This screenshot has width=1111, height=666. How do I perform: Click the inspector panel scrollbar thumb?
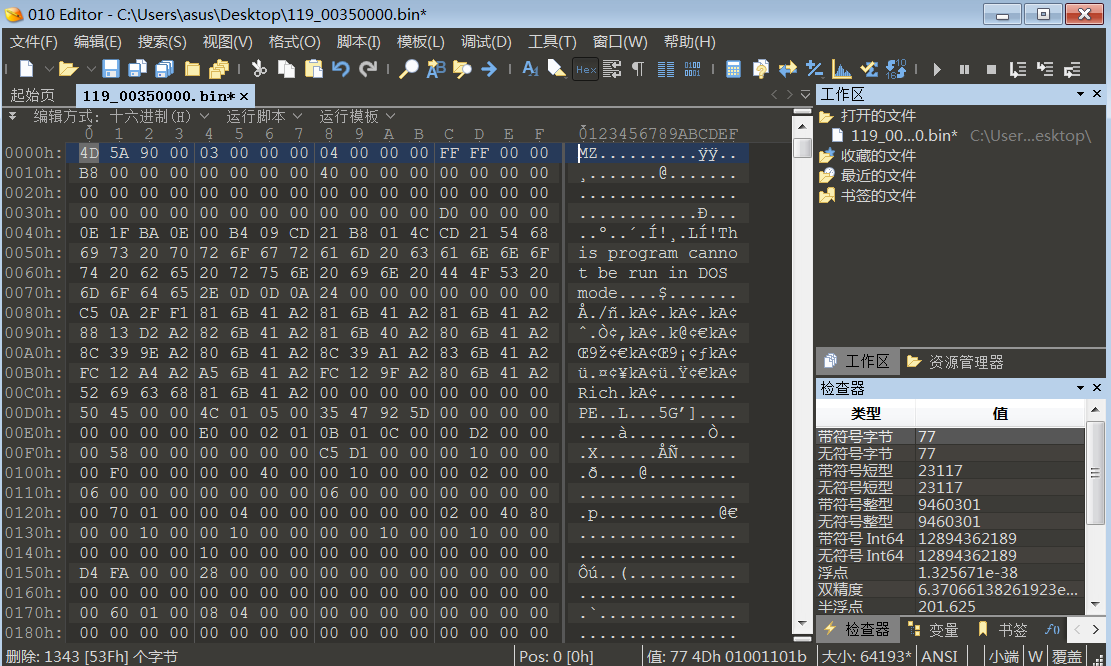(1095, 474)
